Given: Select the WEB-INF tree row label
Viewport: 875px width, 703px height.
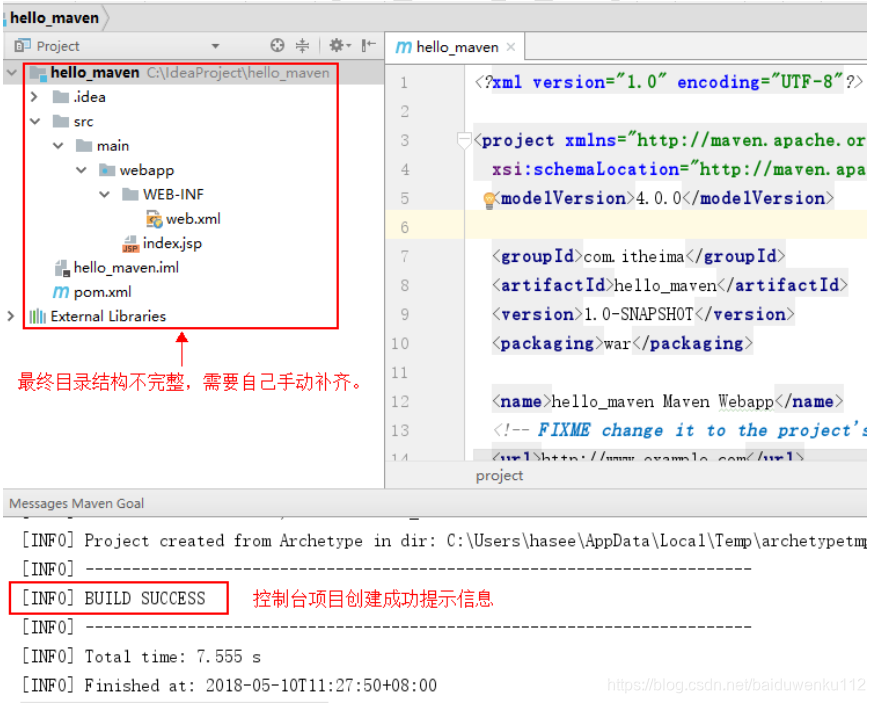Looking at the screenshot, I should [174, 194].
